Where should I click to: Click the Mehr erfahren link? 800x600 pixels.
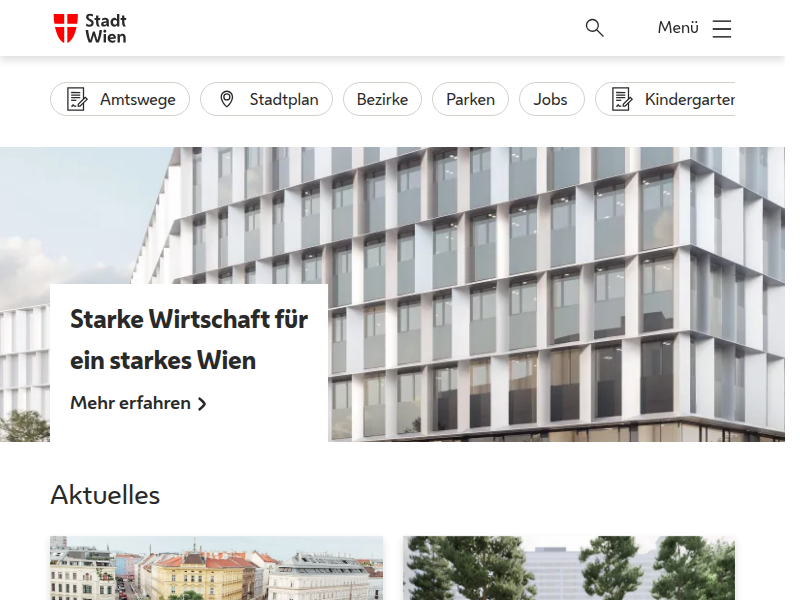coord(130,403)
